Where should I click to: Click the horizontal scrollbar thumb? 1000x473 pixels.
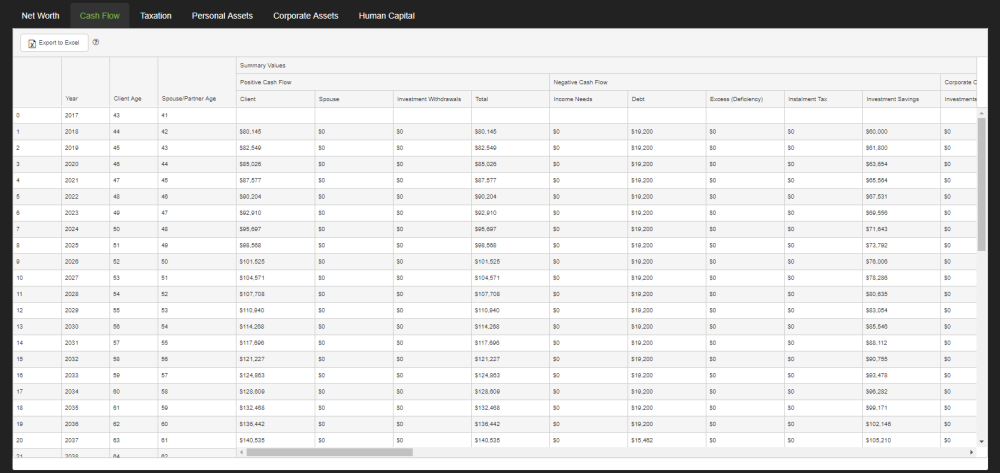(x=329, y=452)
